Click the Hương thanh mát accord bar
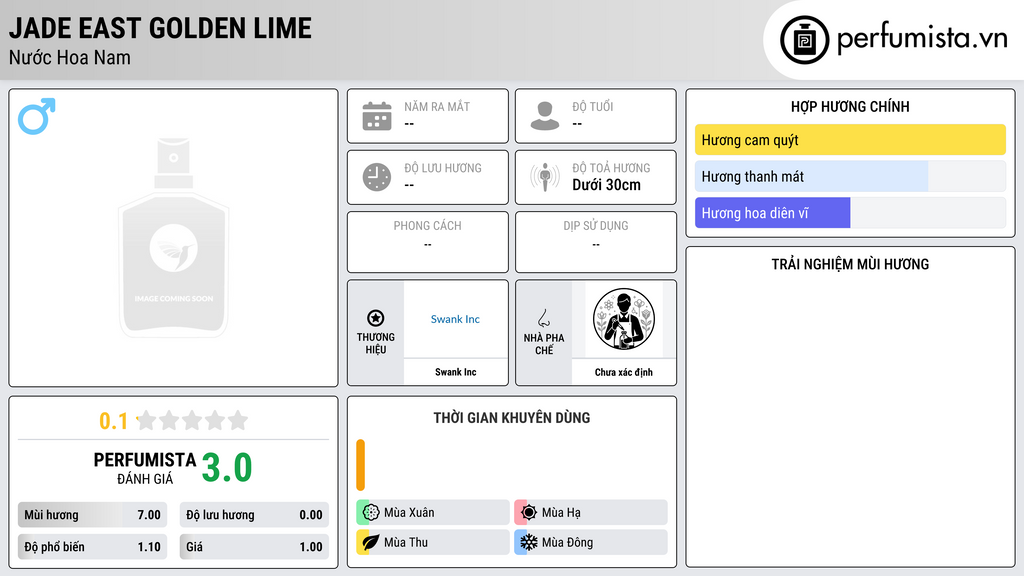Screen dimensions: 1024x576 (x=850, y=176)
